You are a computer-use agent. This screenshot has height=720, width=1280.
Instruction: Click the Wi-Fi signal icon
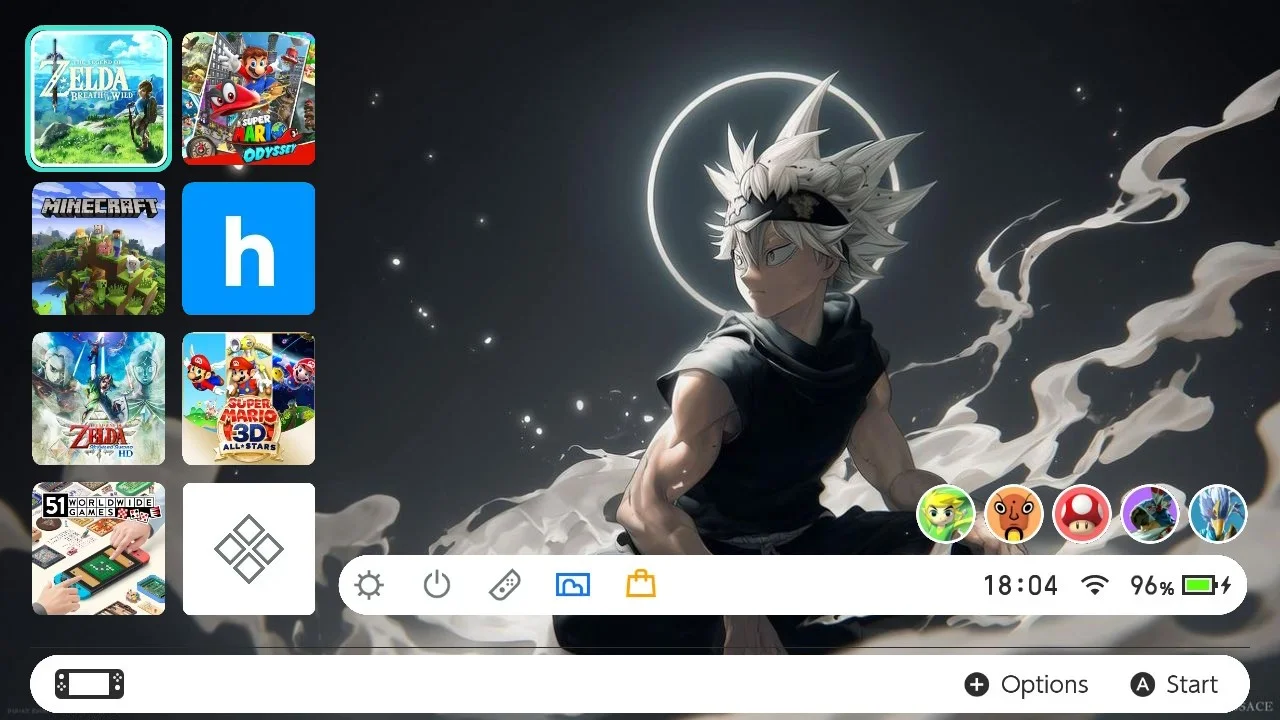click(x=1096, y=586)
